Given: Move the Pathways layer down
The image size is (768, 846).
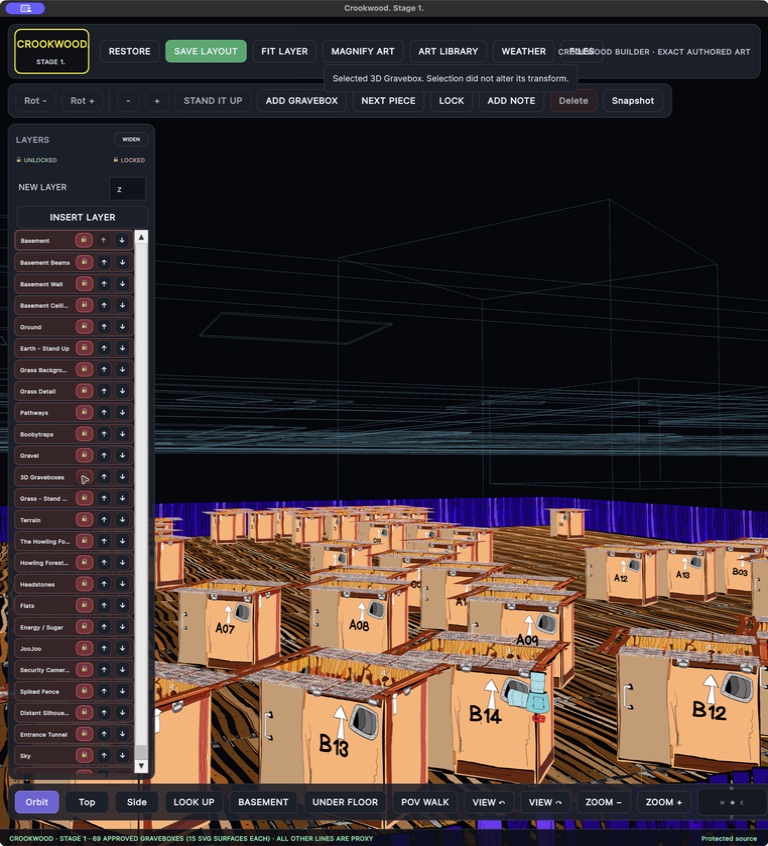Looking at the screenshot, I should click(123, 412).
